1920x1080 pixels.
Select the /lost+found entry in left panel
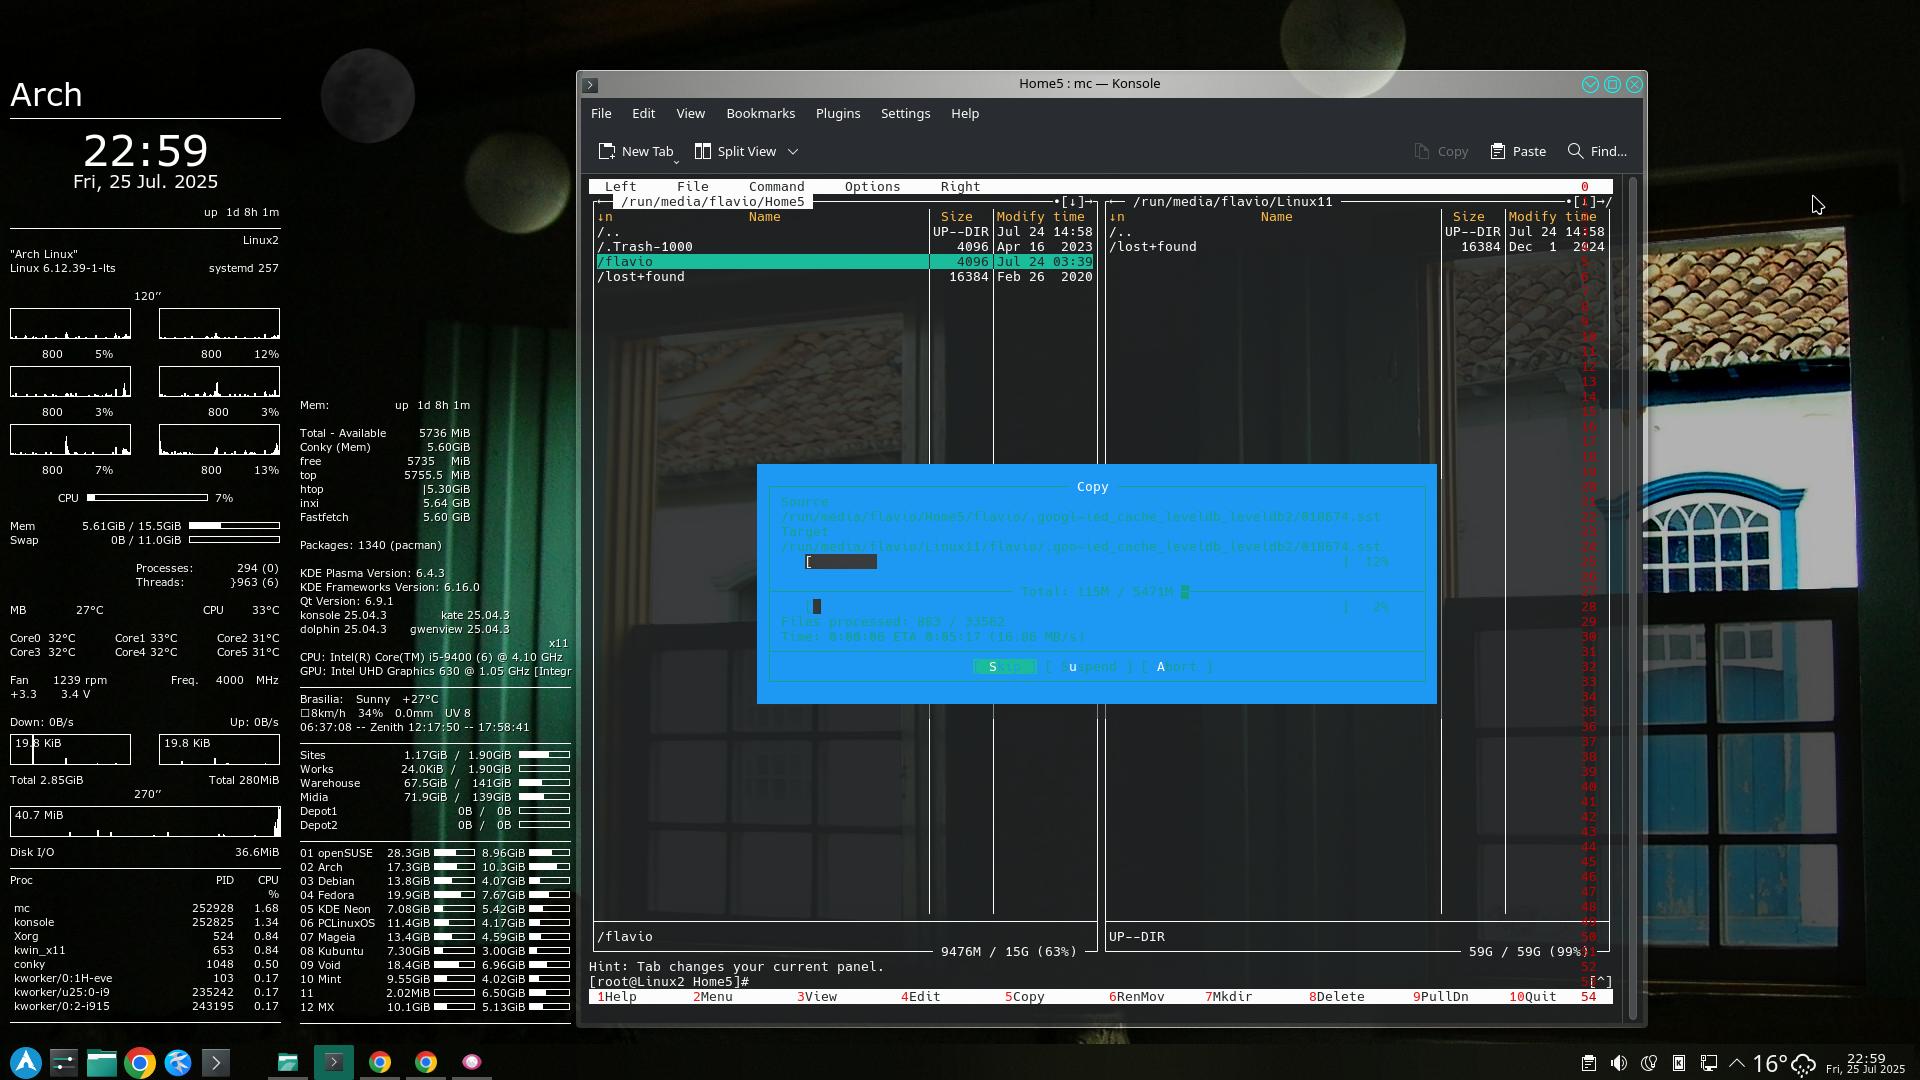pyautogui.click(x=641, y=276)
